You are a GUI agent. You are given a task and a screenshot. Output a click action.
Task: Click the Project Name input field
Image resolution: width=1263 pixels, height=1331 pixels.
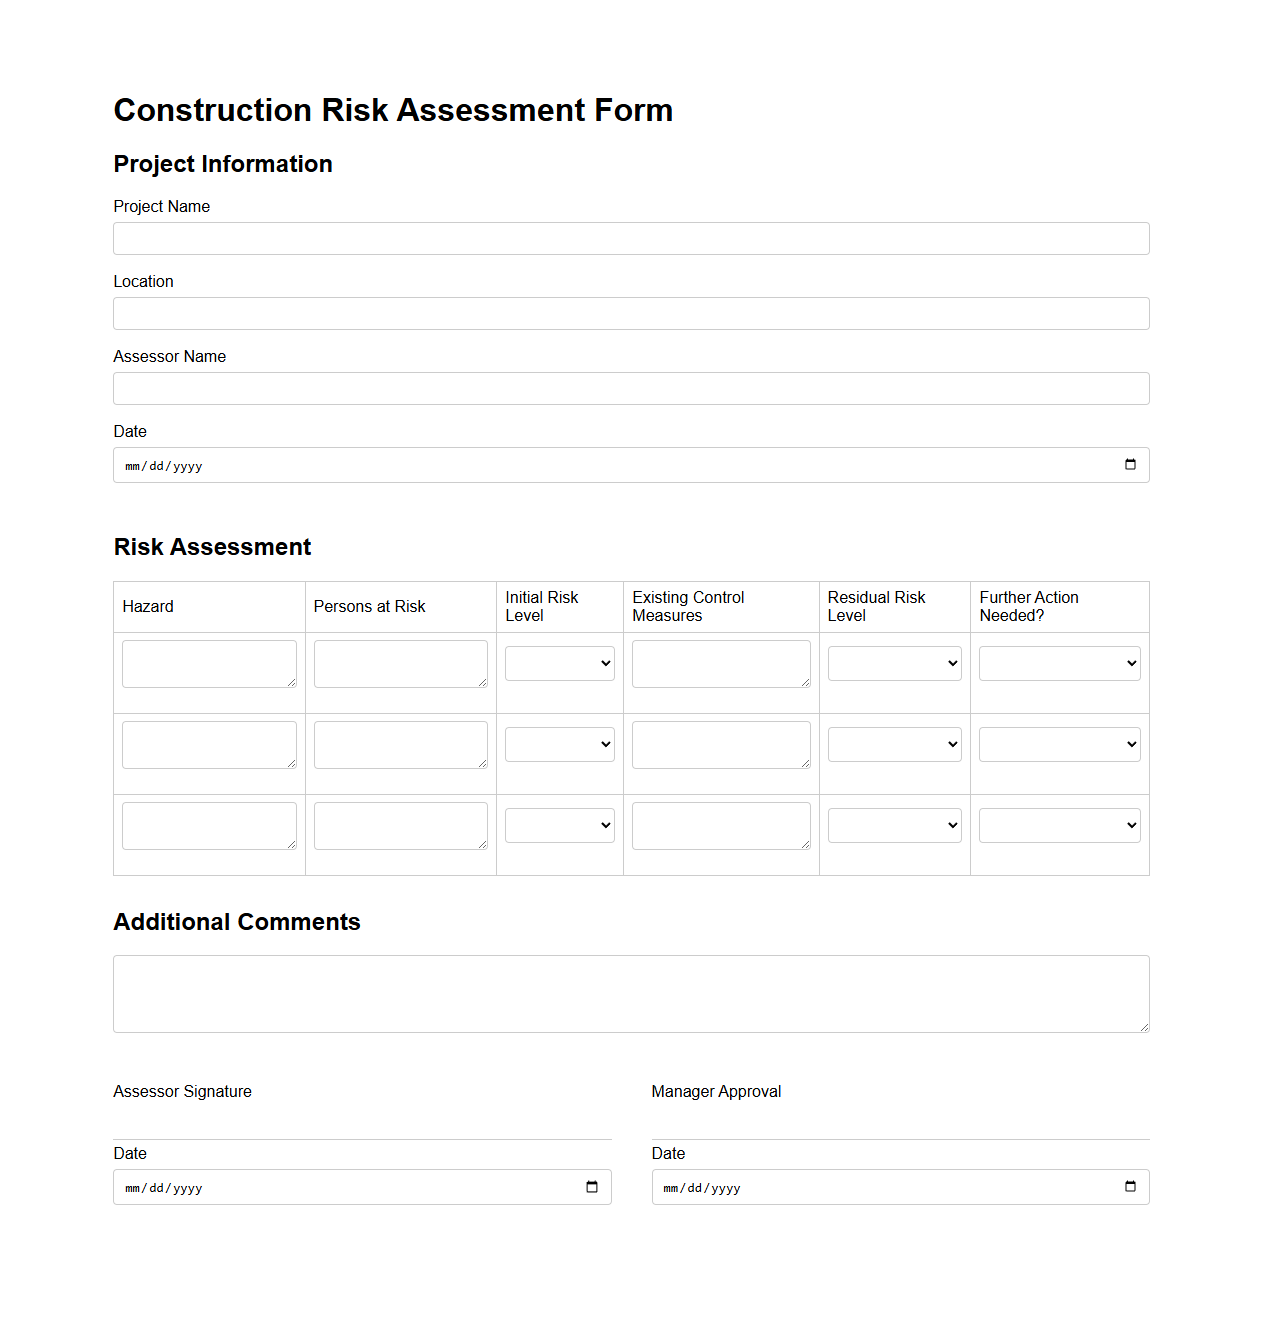point(630,238)
